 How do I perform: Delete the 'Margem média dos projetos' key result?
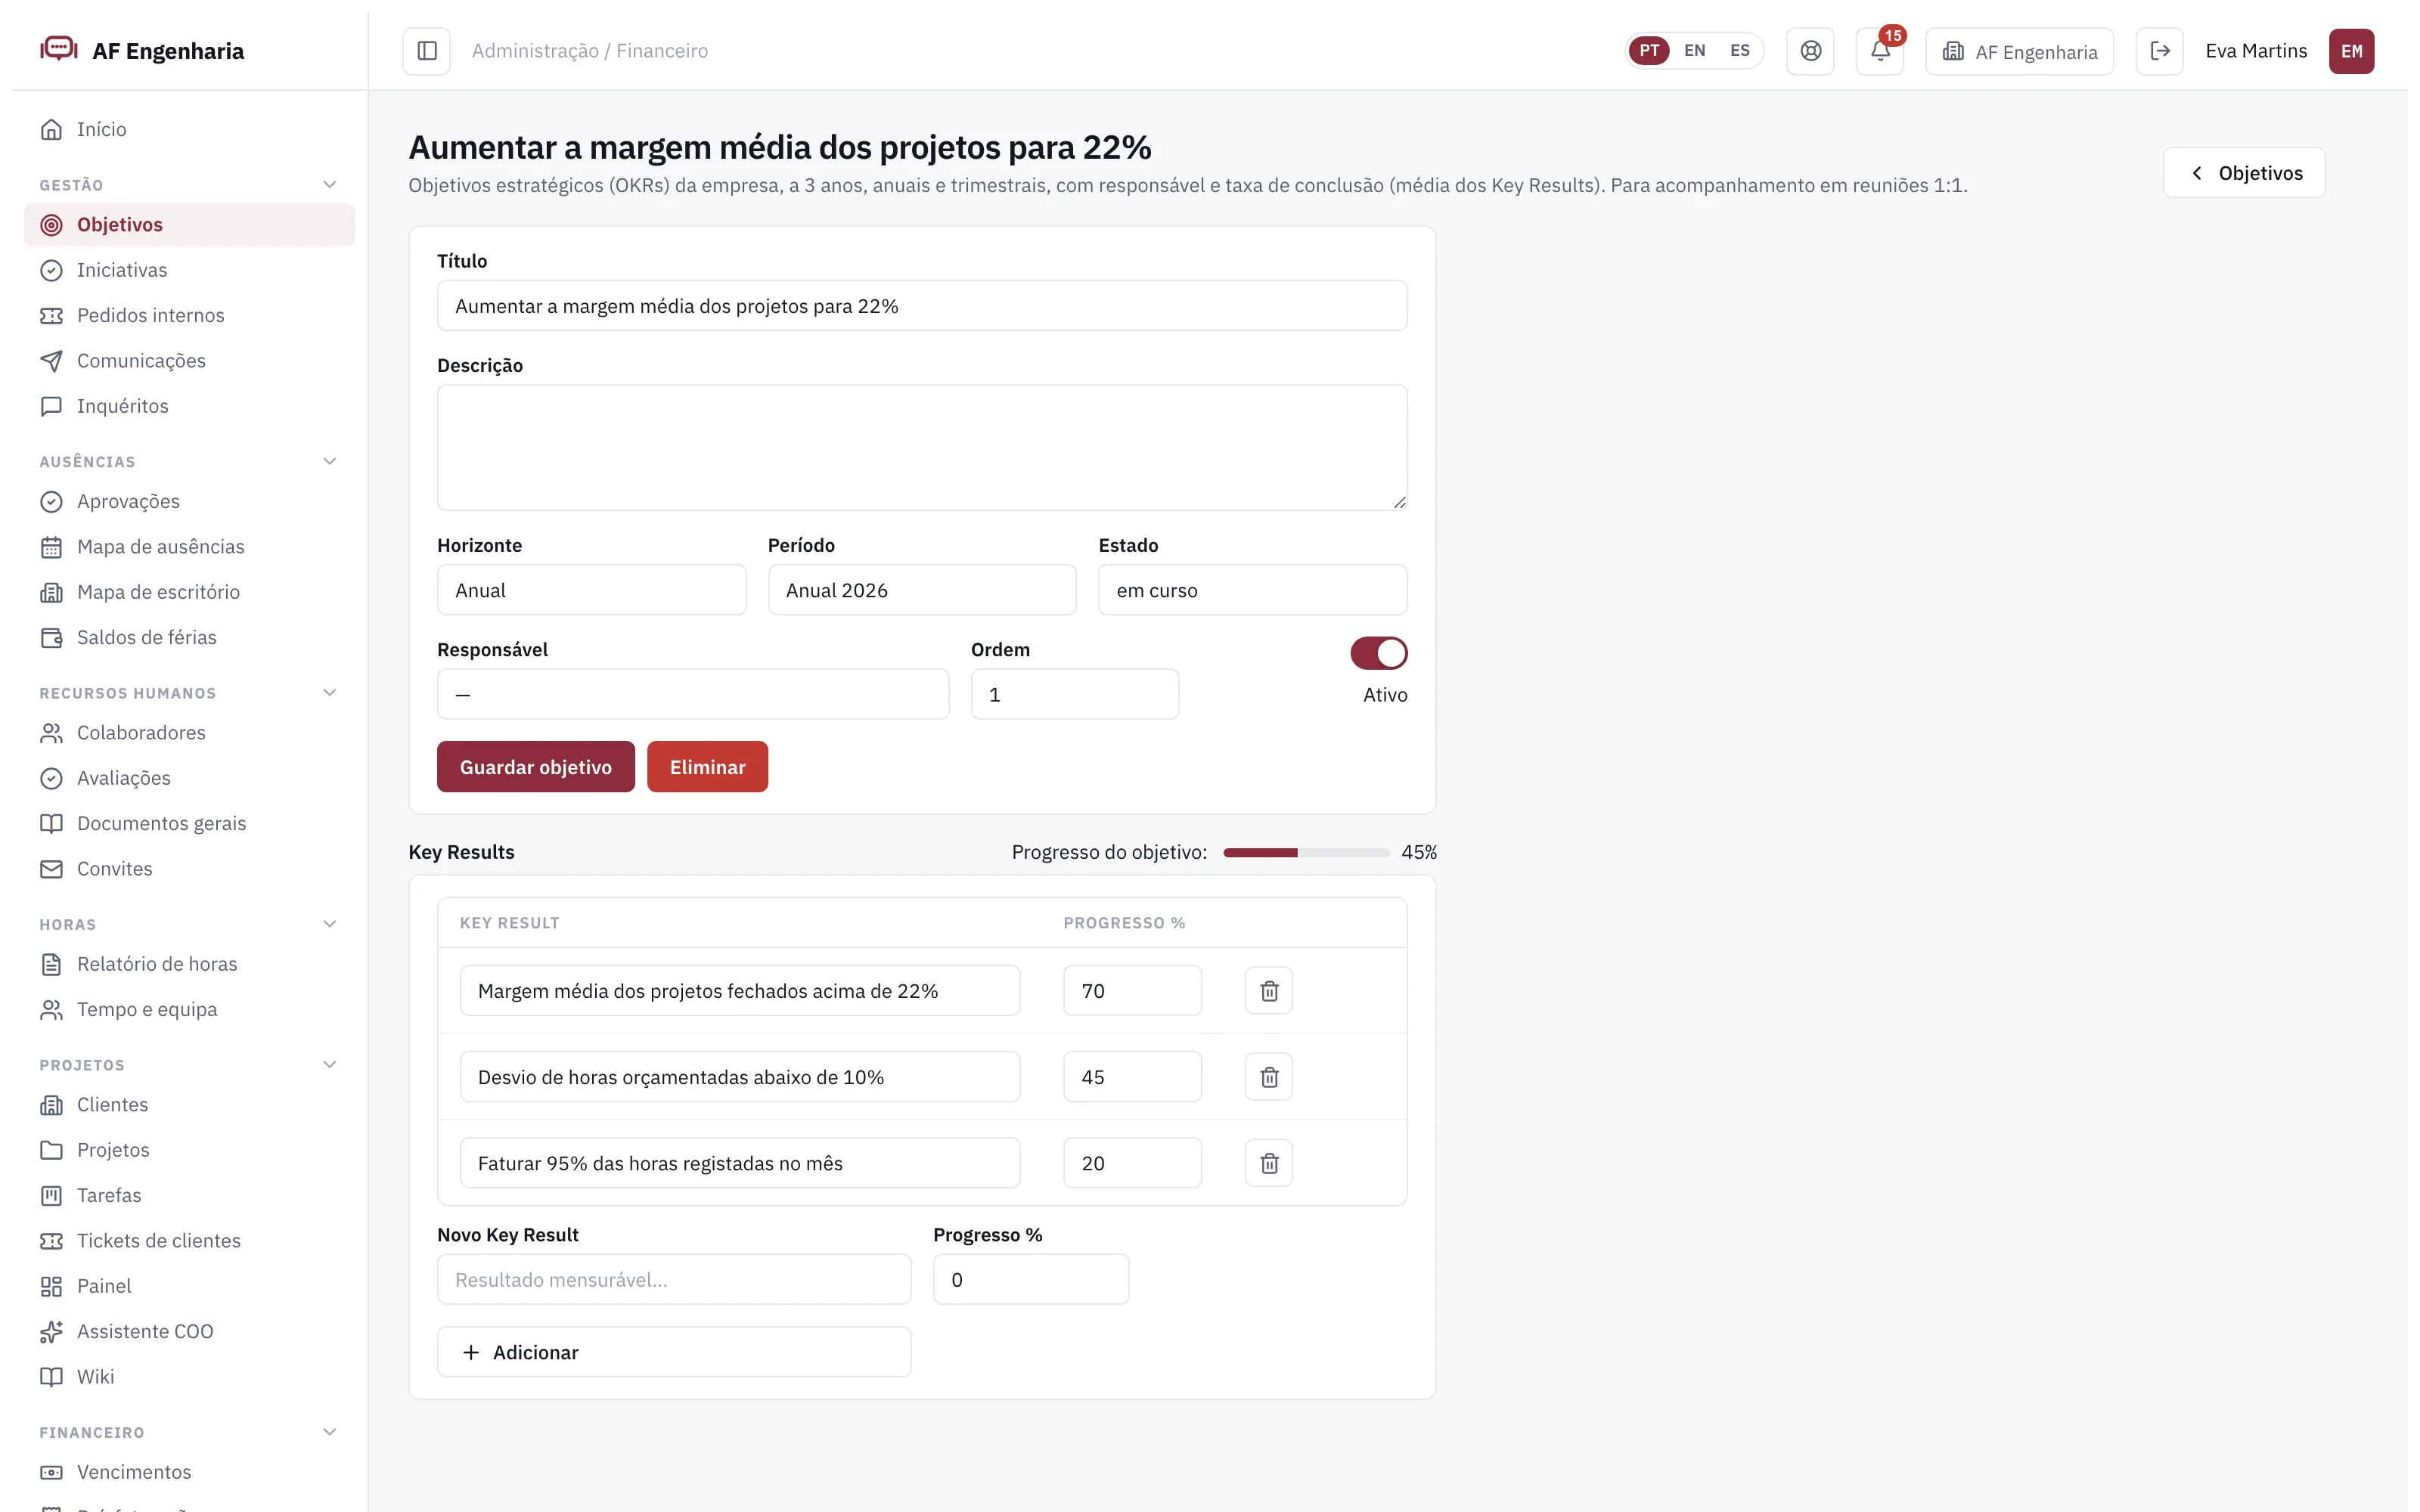(1269, 991)
